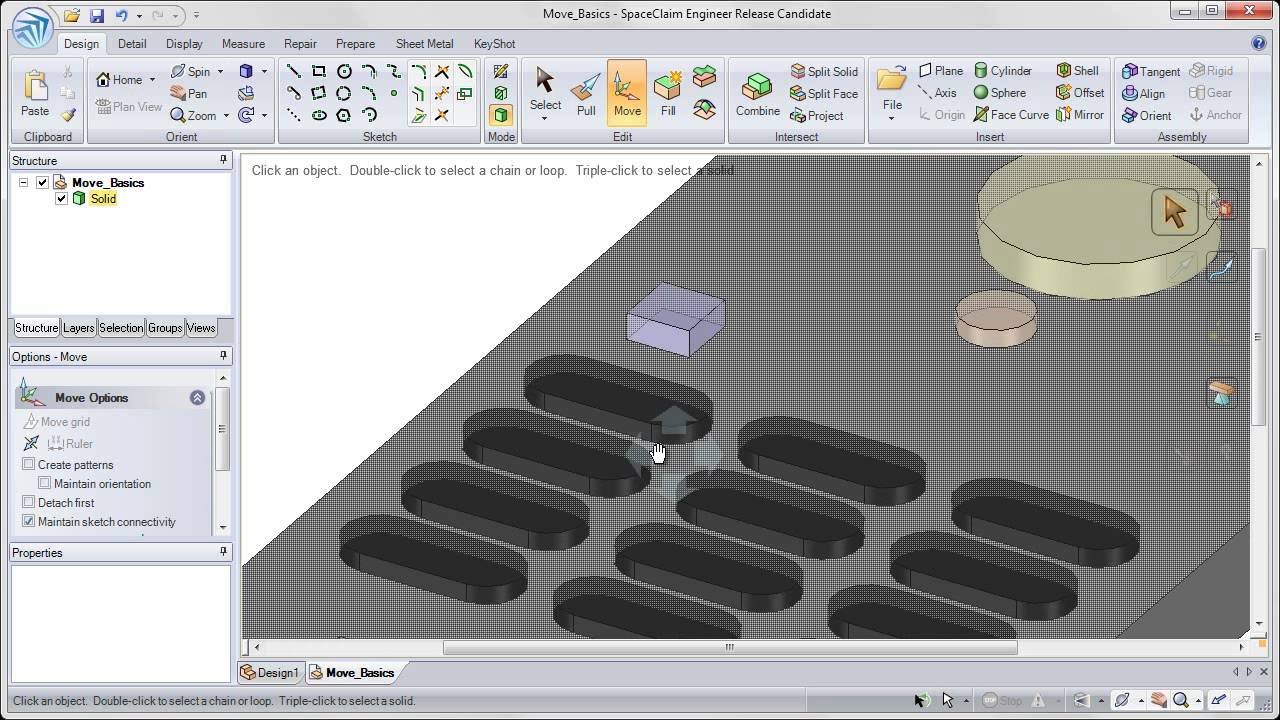Show the Layers panel tab

(x=78, y=327)
